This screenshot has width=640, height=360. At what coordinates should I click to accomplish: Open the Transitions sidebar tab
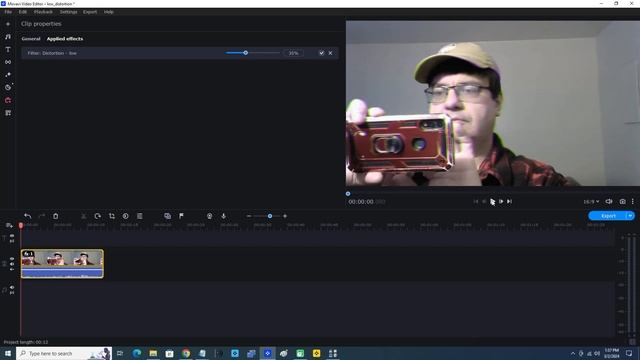[8, 62]
